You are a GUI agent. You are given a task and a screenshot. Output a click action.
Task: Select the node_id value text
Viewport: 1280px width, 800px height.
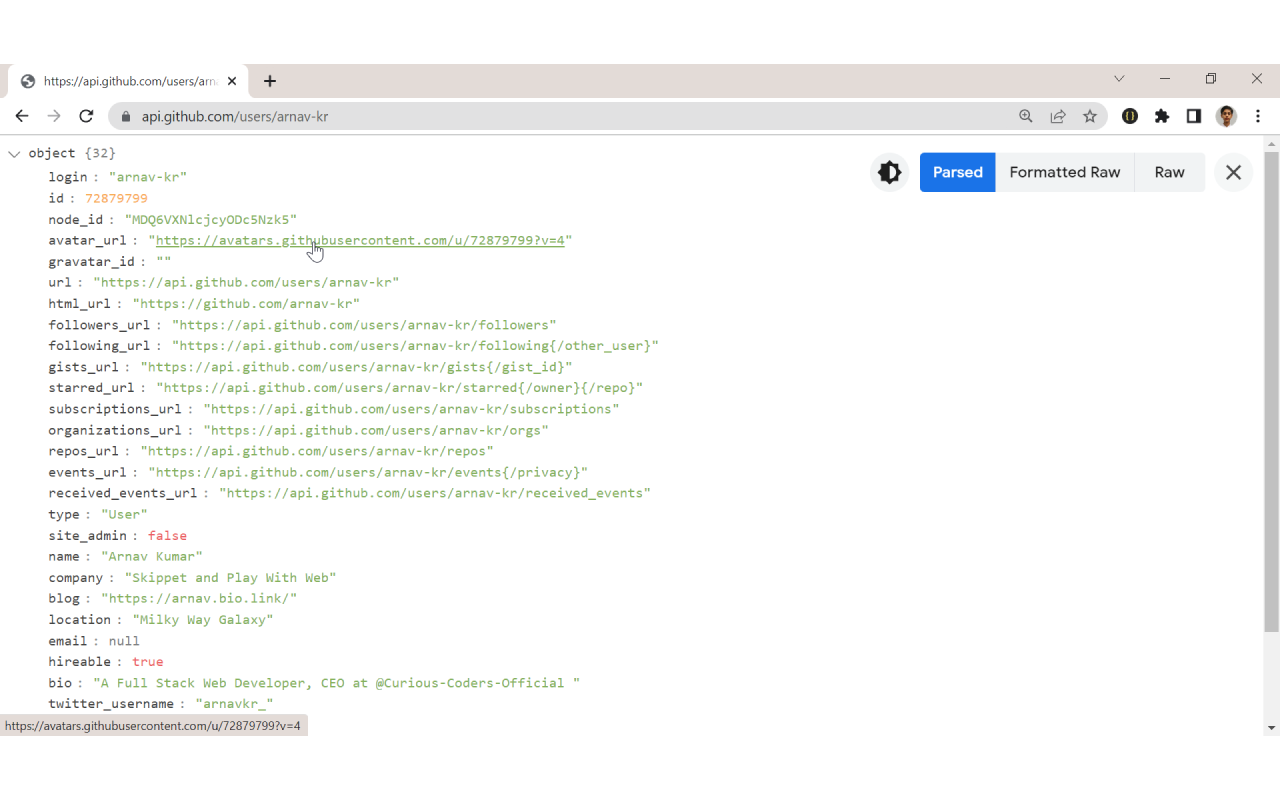point(211,219)
